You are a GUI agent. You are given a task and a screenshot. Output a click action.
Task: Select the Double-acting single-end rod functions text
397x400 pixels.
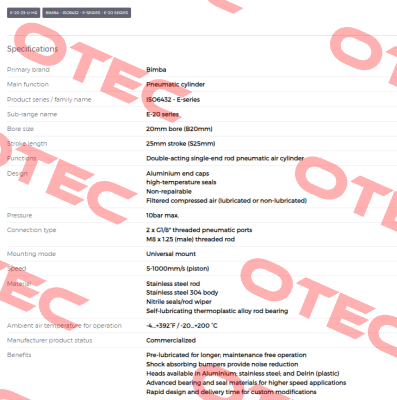pyautogui.click(x=225, y=158)
